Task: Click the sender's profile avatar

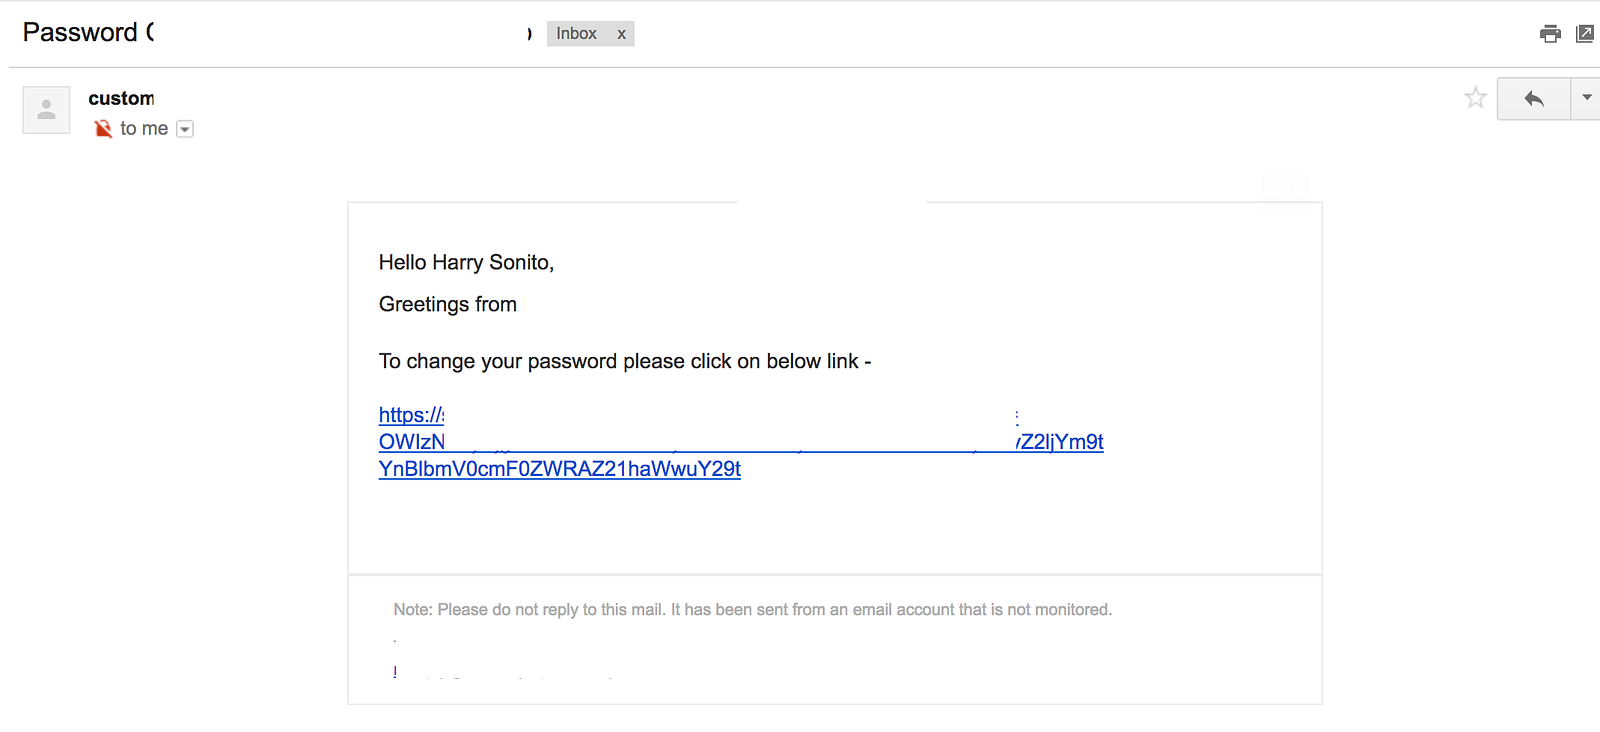Action: point(46,110)
